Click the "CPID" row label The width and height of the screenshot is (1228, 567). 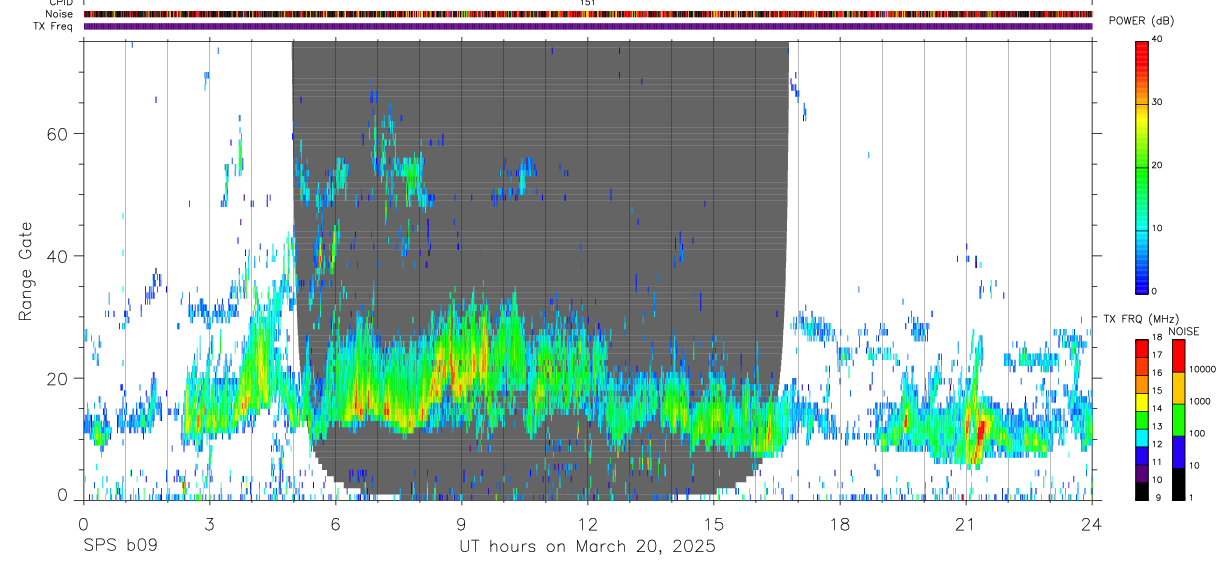coord(60,3)
